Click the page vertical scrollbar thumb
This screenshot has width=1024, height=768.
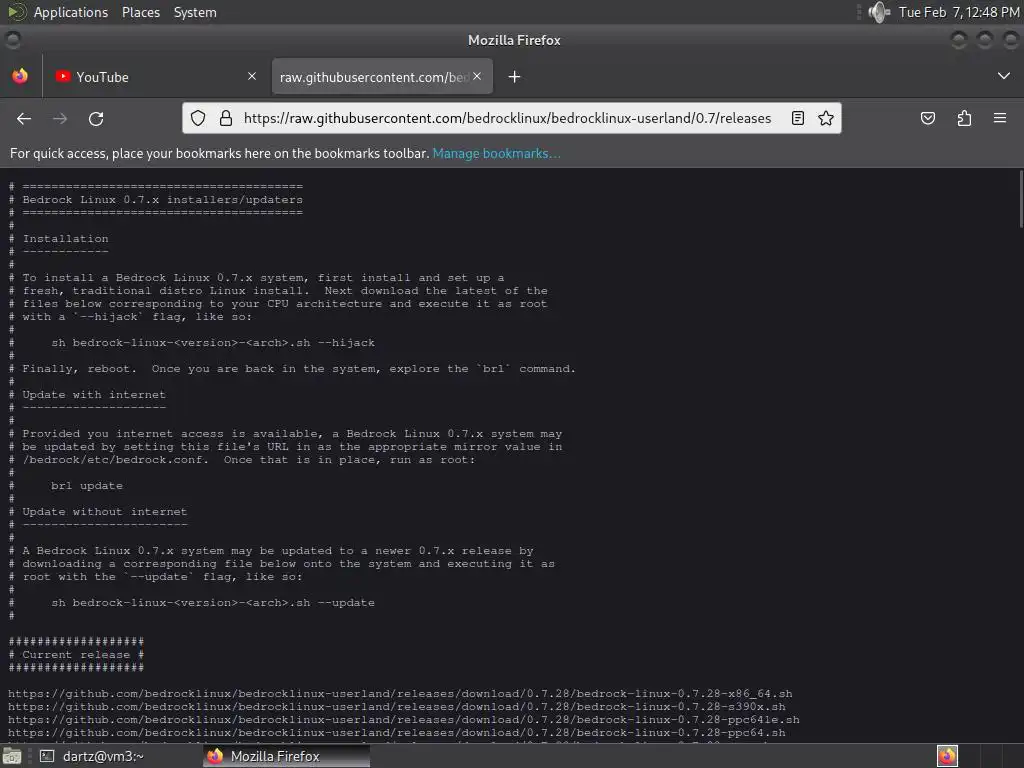1020,199
